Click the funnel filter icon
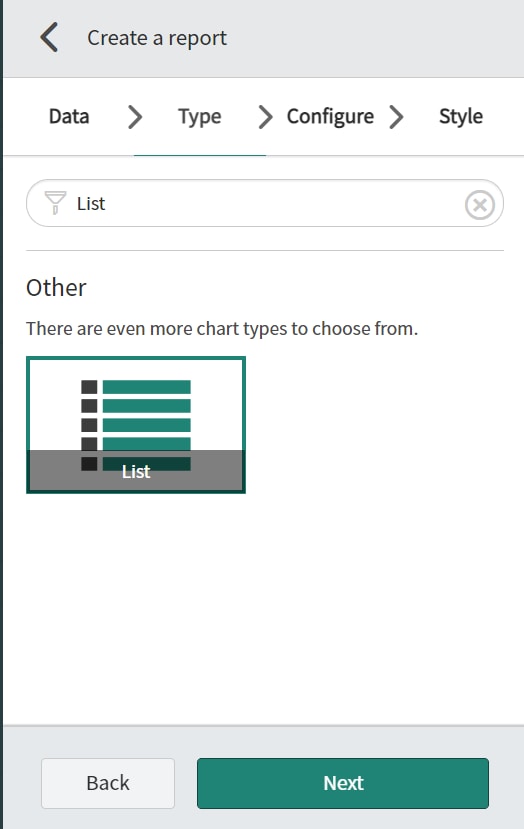 (x=55, y=203)
